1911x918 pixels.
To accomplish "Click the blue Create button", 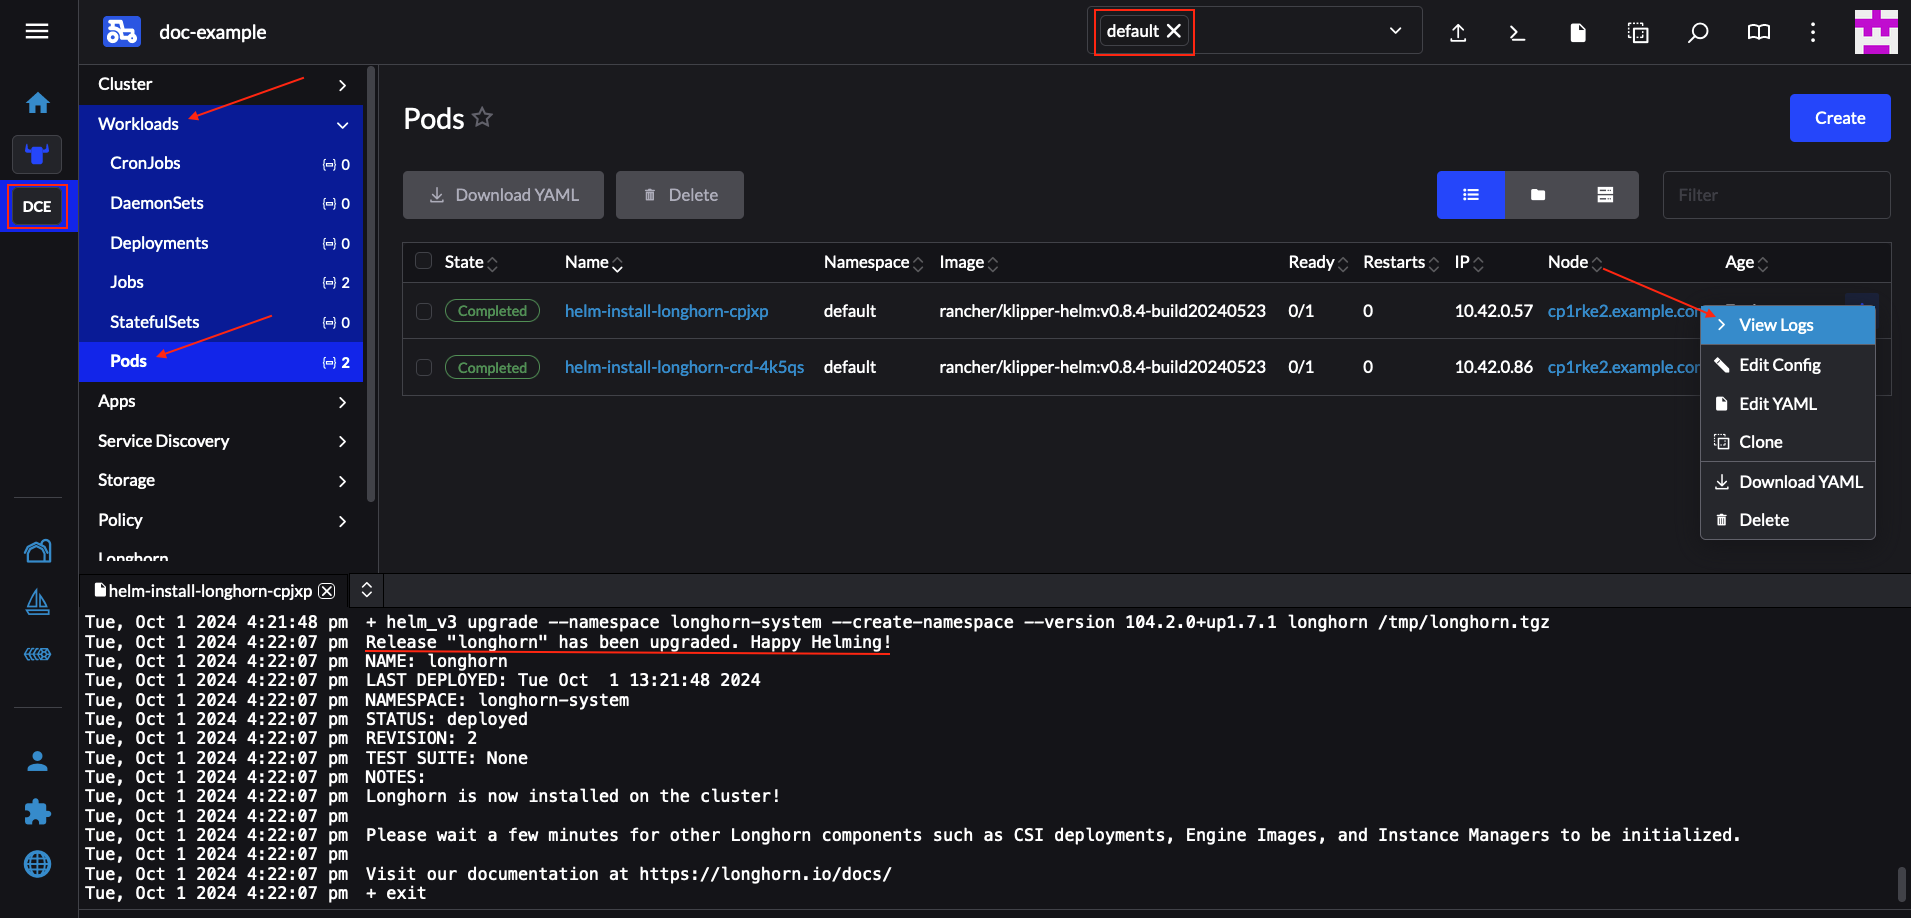I will click(x=1839, y=118).
